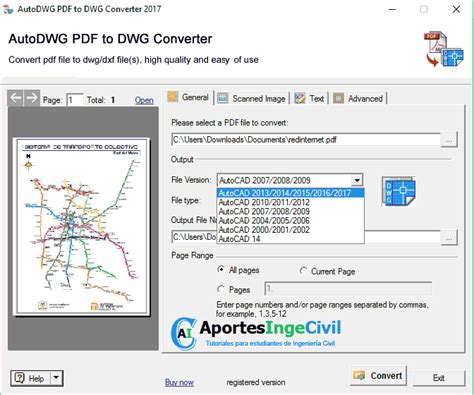The image size is (474, 395).
Task: Collapse the File Version dropdown arrow
Action: coord(357,181)
